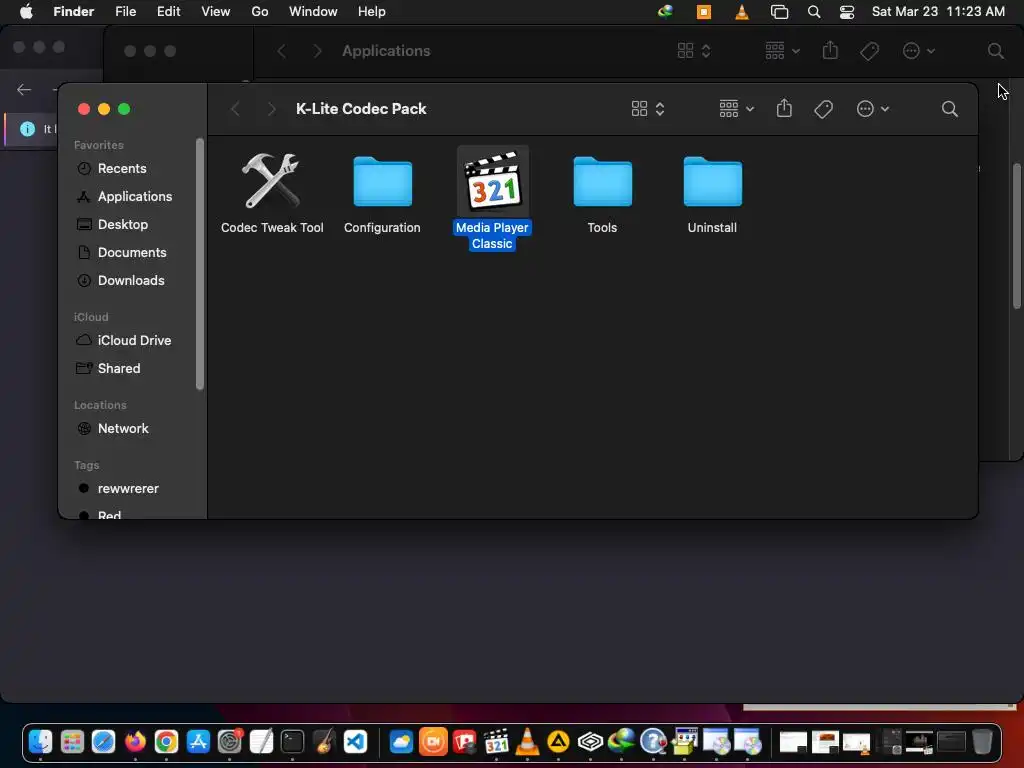Click the Tags icon in K-Lite toolbar
The height and width of the screenshot is (768, 1024).
[x=824, y=109]
